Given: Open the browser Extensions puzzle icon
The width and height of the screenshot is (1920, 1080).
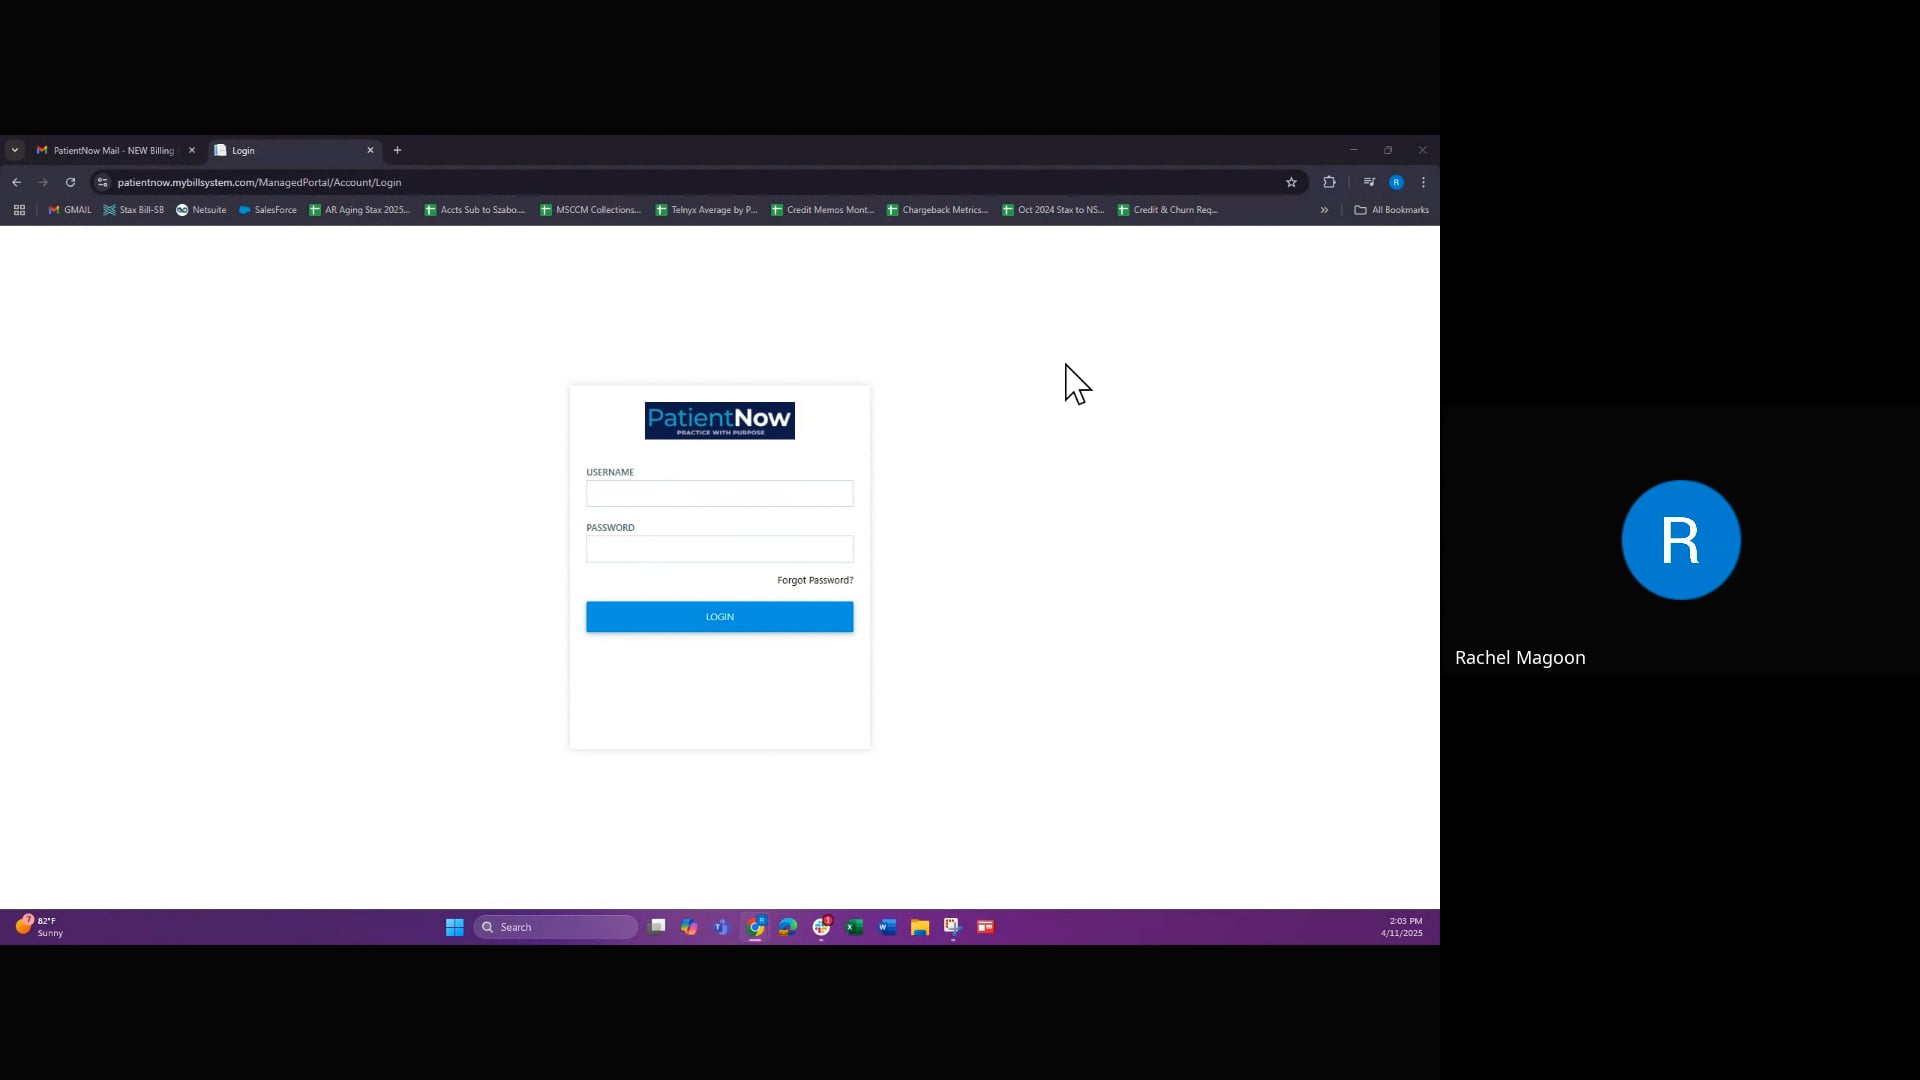Looking at the screenshot, I should click(x=1329, y=182).
